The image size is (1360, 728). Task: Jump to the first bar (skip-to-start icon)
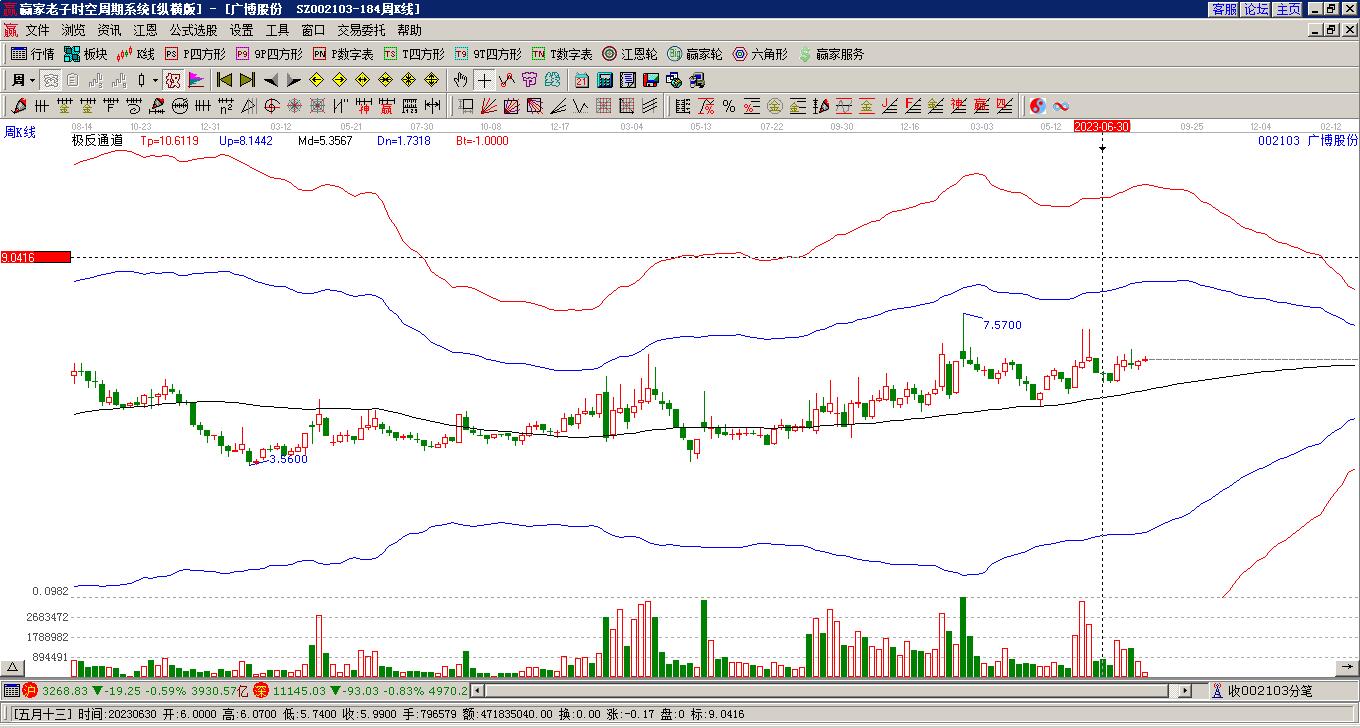(x=224, y=80)
